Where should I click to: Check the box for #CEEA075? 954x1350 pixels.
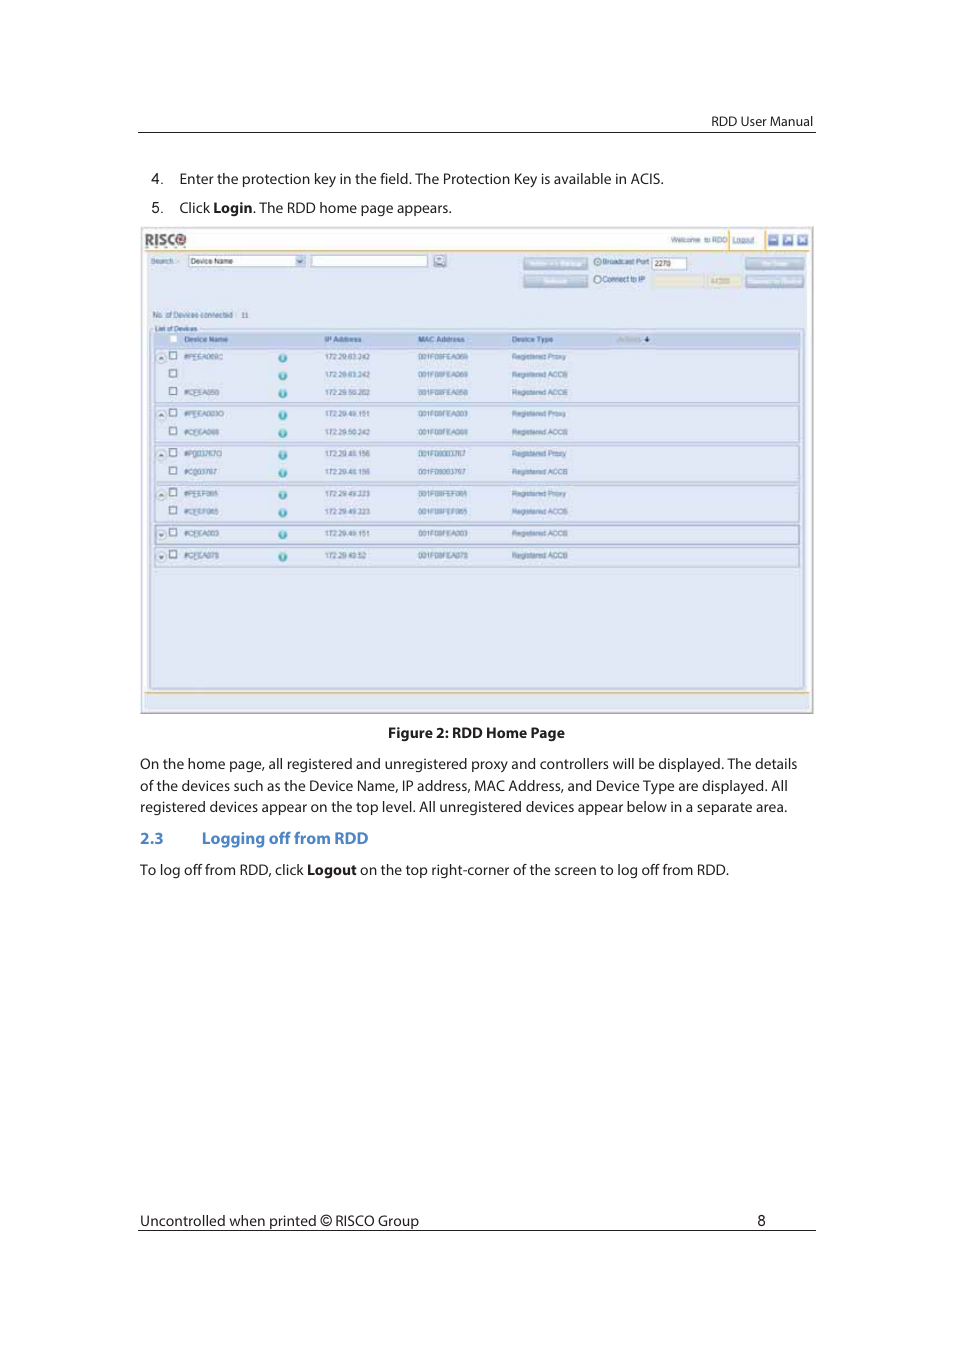coord(173,554)
